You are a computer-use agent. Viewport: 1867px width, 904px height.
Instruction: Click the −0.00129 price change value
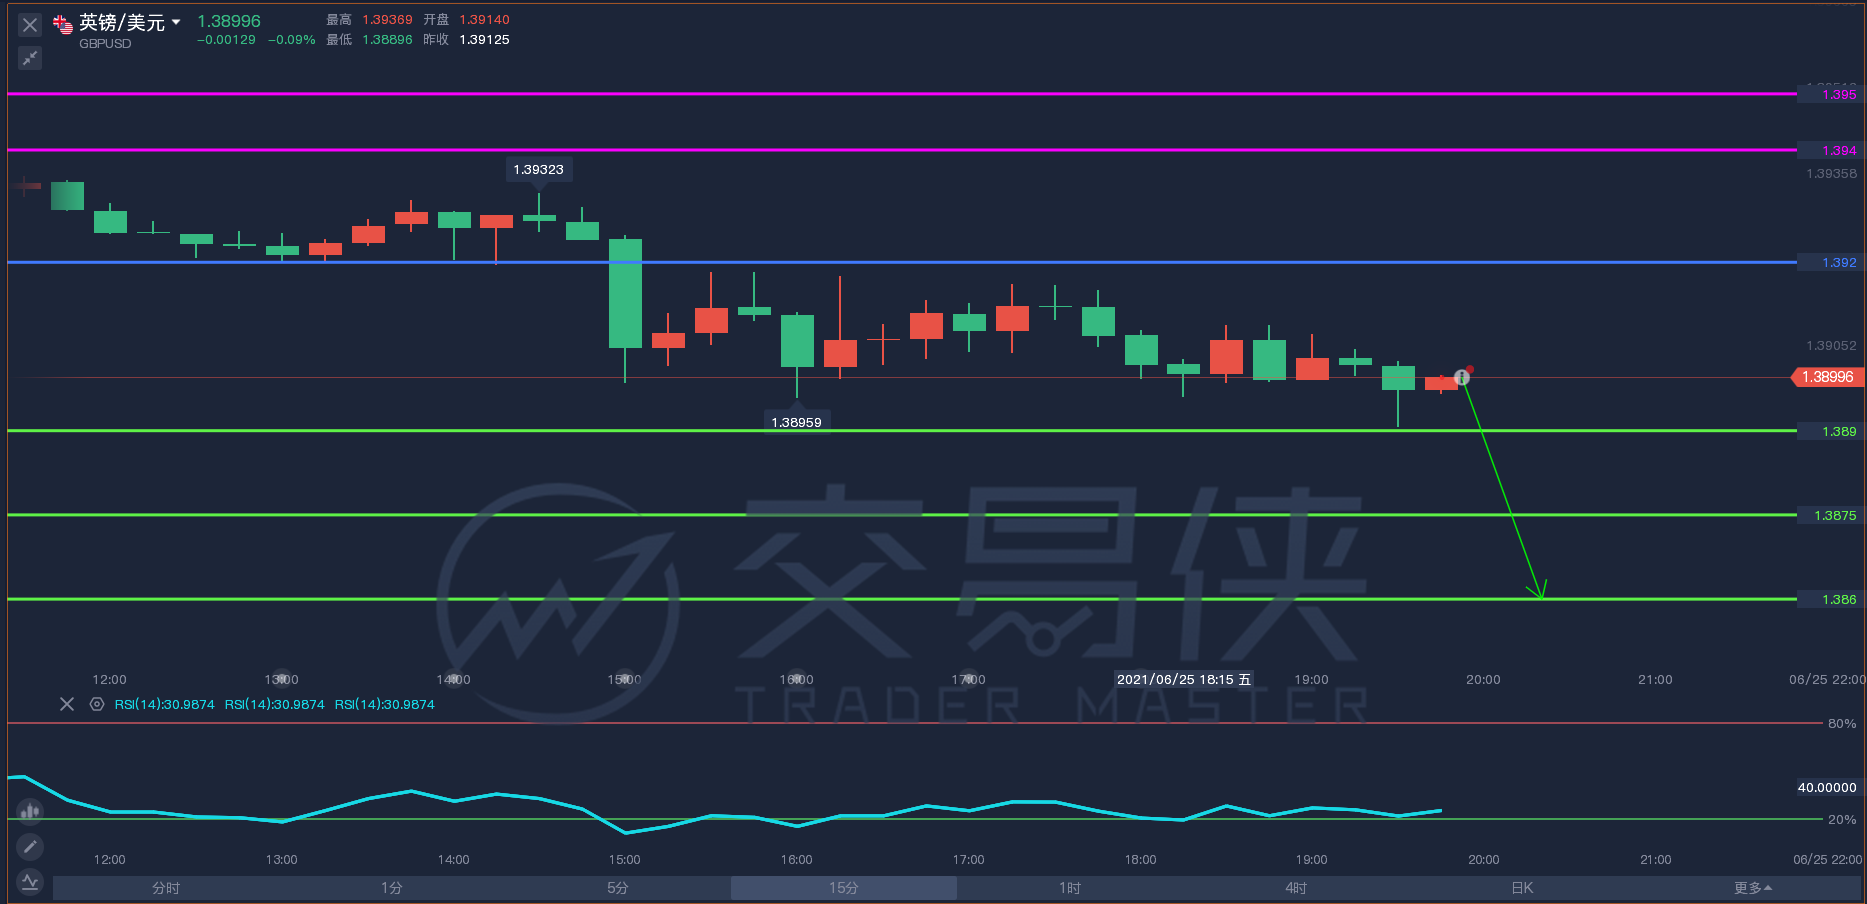coord(226,40)
